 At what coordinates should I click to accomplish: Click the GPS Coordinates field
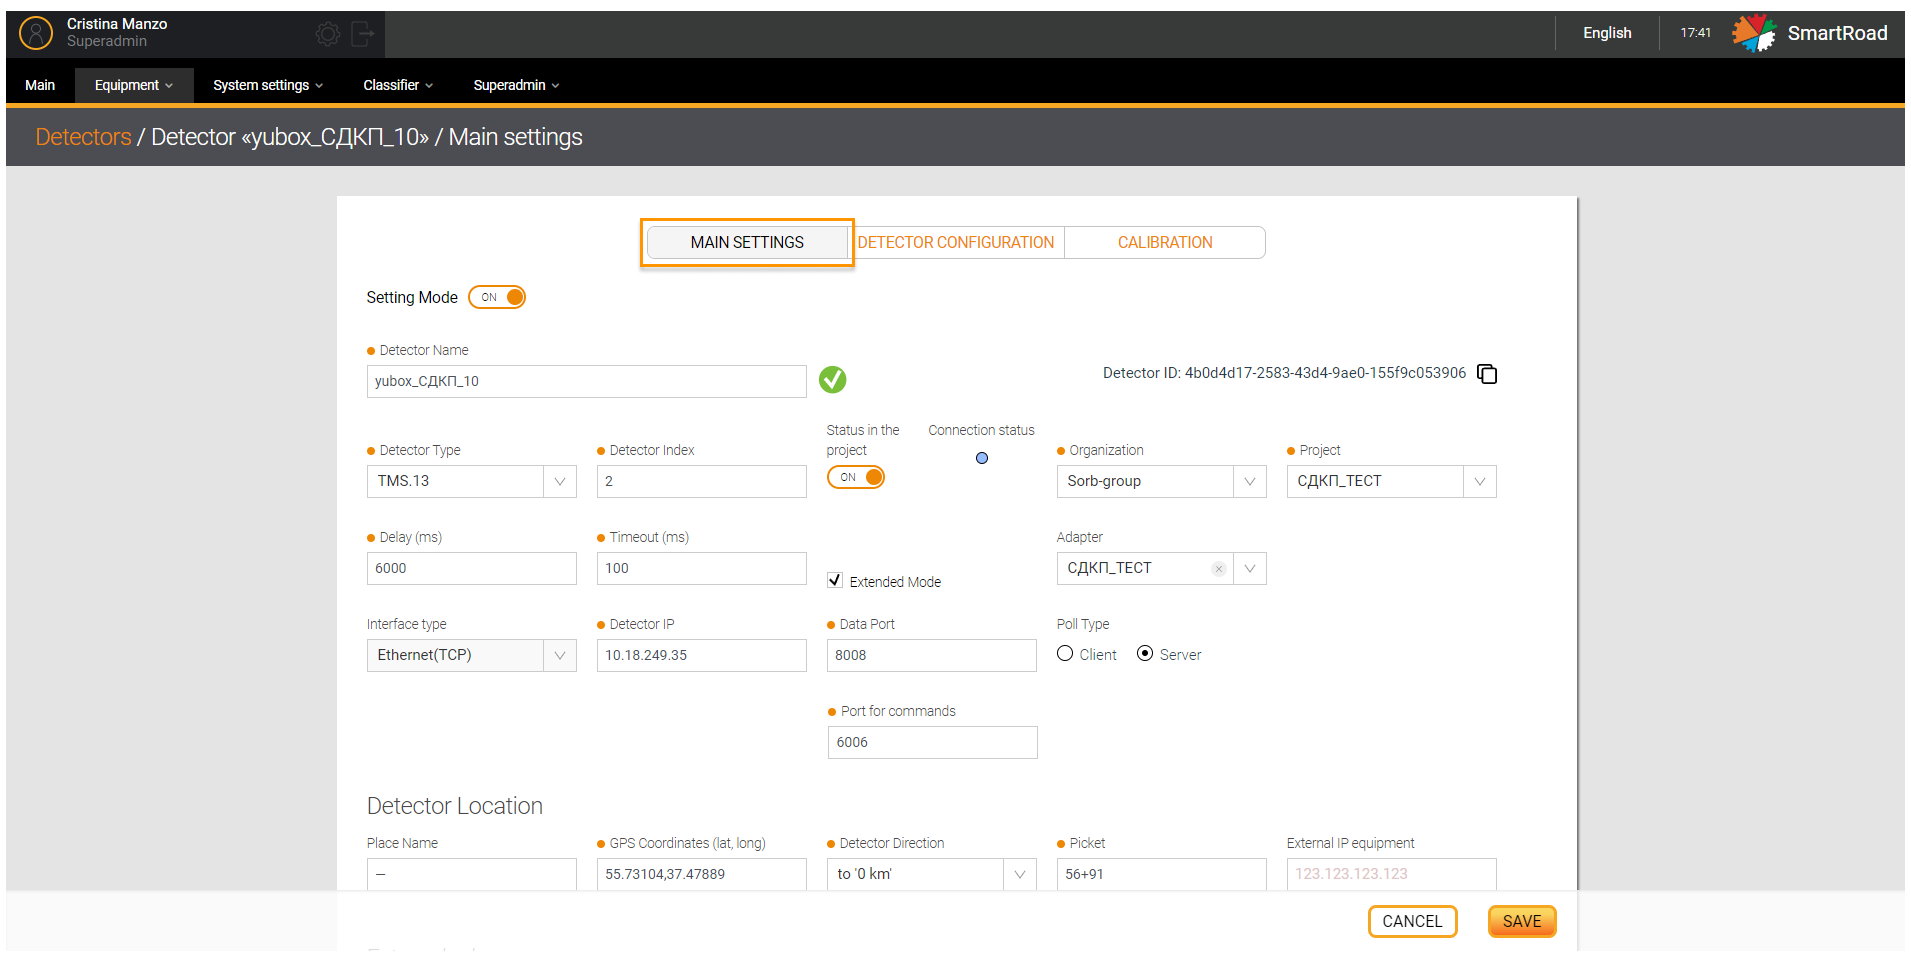point(702,874)
